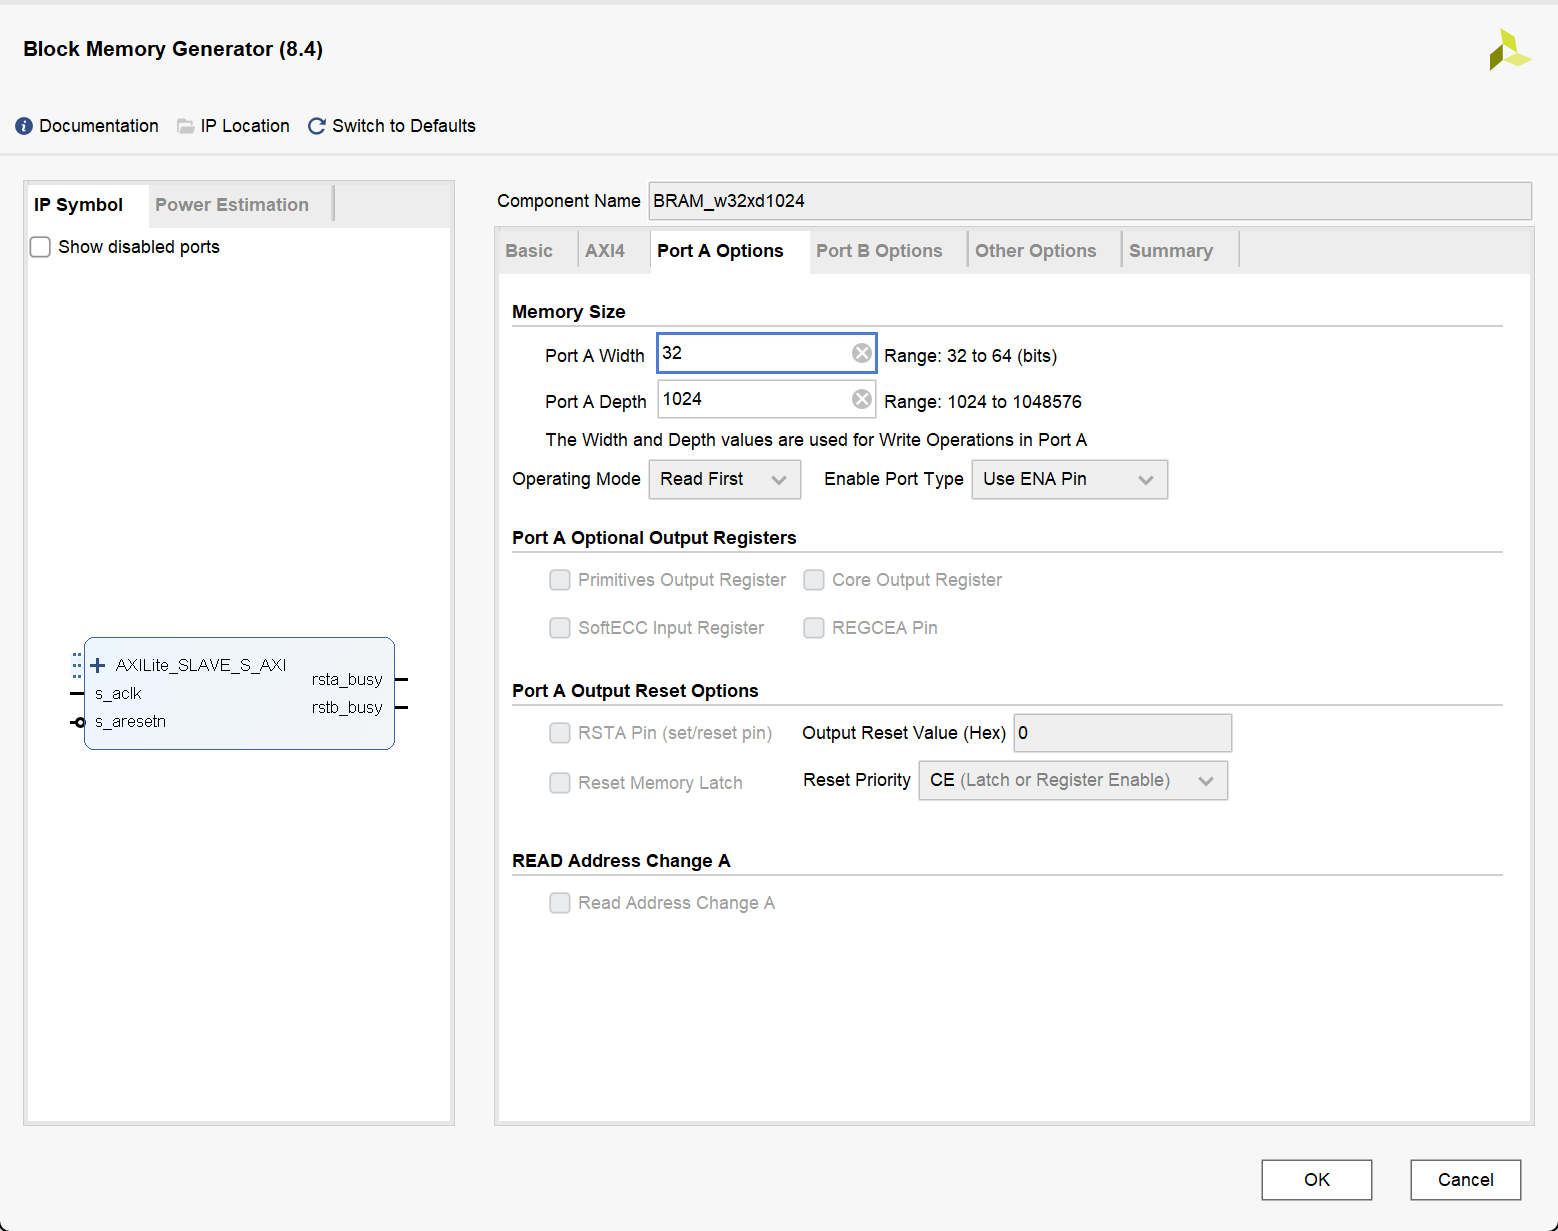Toggle Show disabled ports checkbox

[40, 247]
